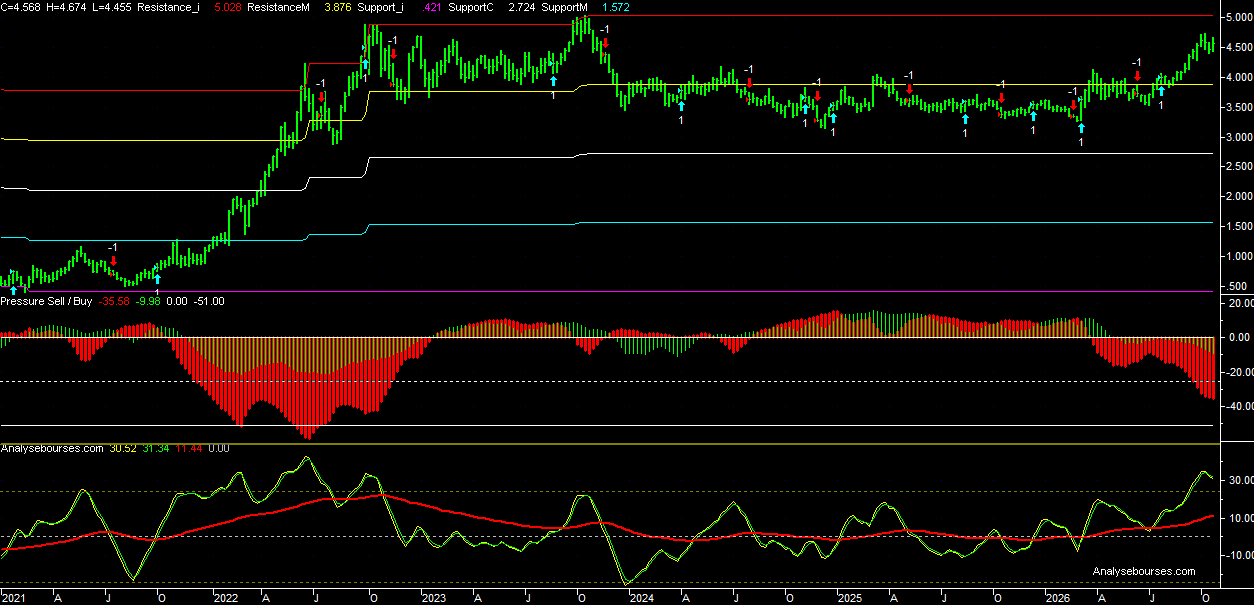Jump to 2025 on the time axis
Image resolution: width=1254 pixels, height=605 pixels.
coord(849,598)
